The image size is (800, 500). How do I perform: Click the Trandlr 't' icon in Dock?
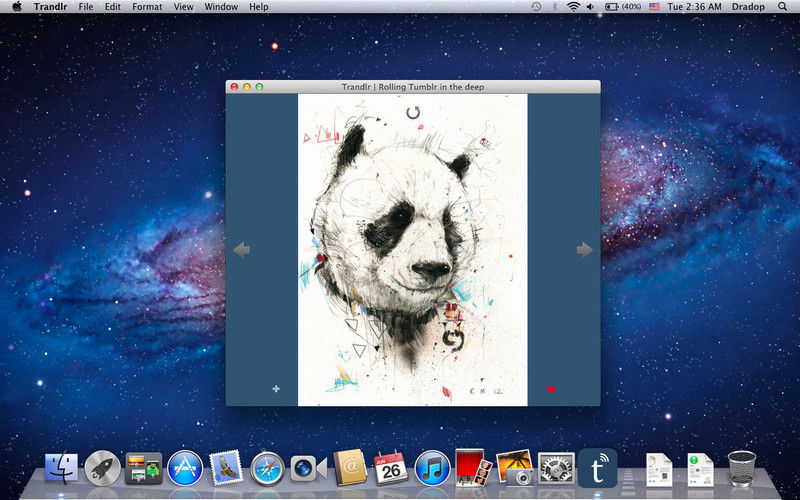(597, 468)
